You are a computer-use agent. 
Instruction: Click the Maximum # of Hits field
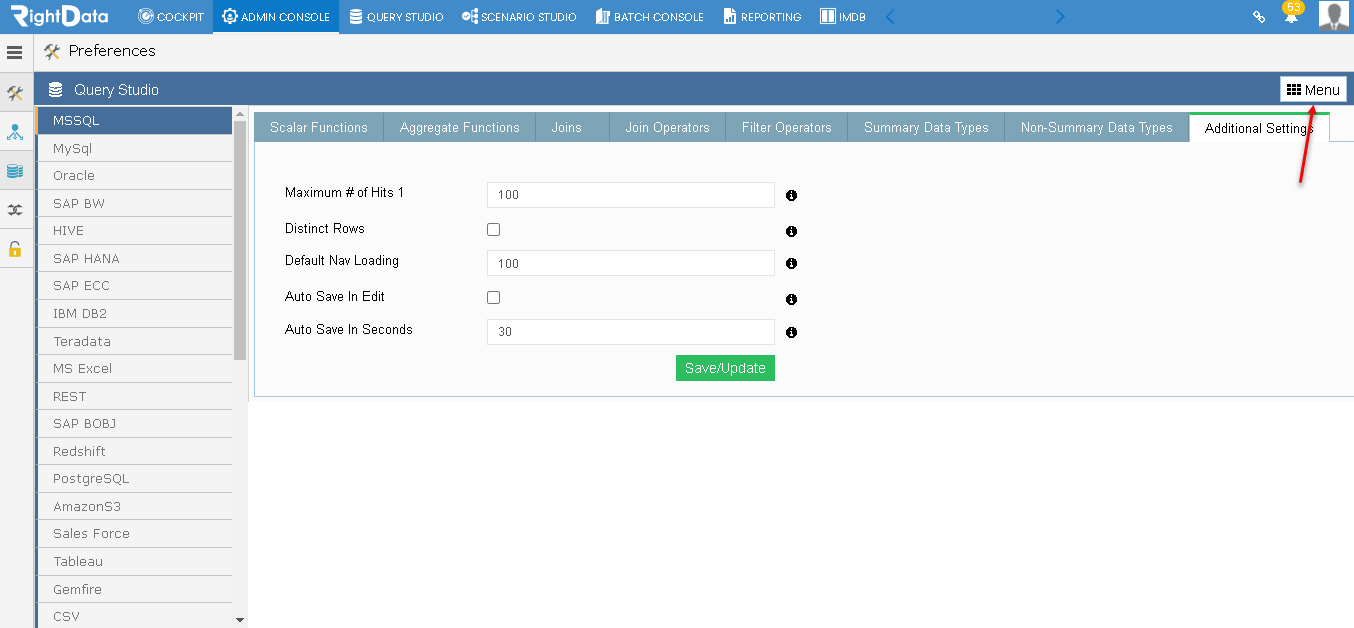(x=631, y=195)
